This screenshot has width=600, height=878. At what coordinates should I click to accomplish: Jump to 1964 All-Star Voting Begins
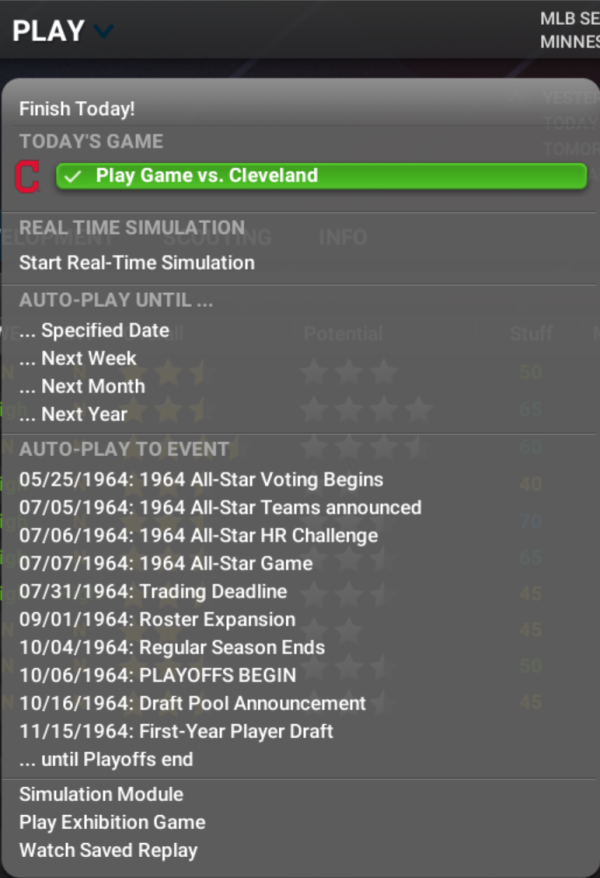point(200,479)
